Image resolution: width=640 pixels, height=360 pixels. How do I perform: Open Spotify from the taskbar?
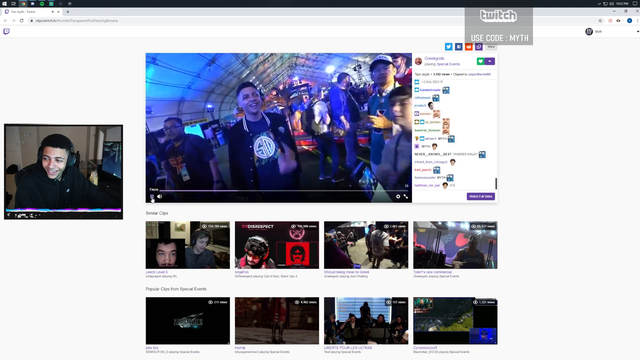tap(42, 3)
